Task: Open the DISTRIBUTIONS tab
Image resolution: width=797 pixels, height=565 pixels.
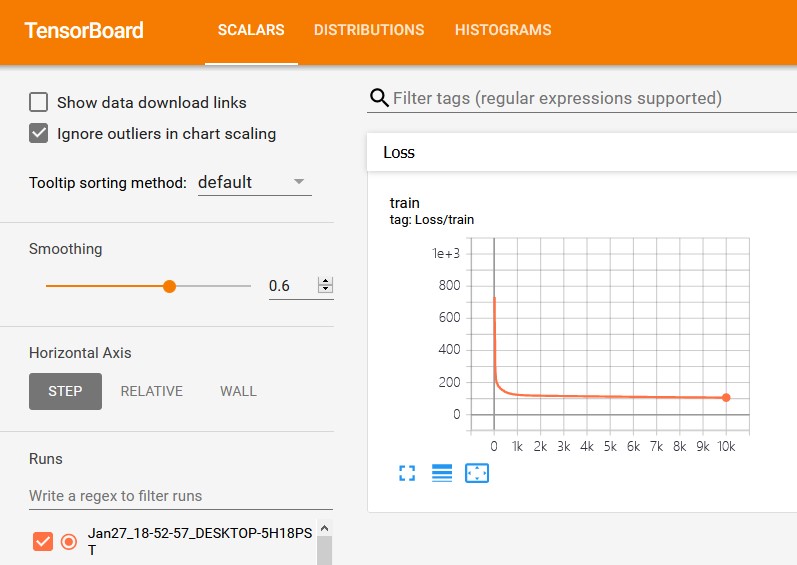Action: (x=369, y=30)
